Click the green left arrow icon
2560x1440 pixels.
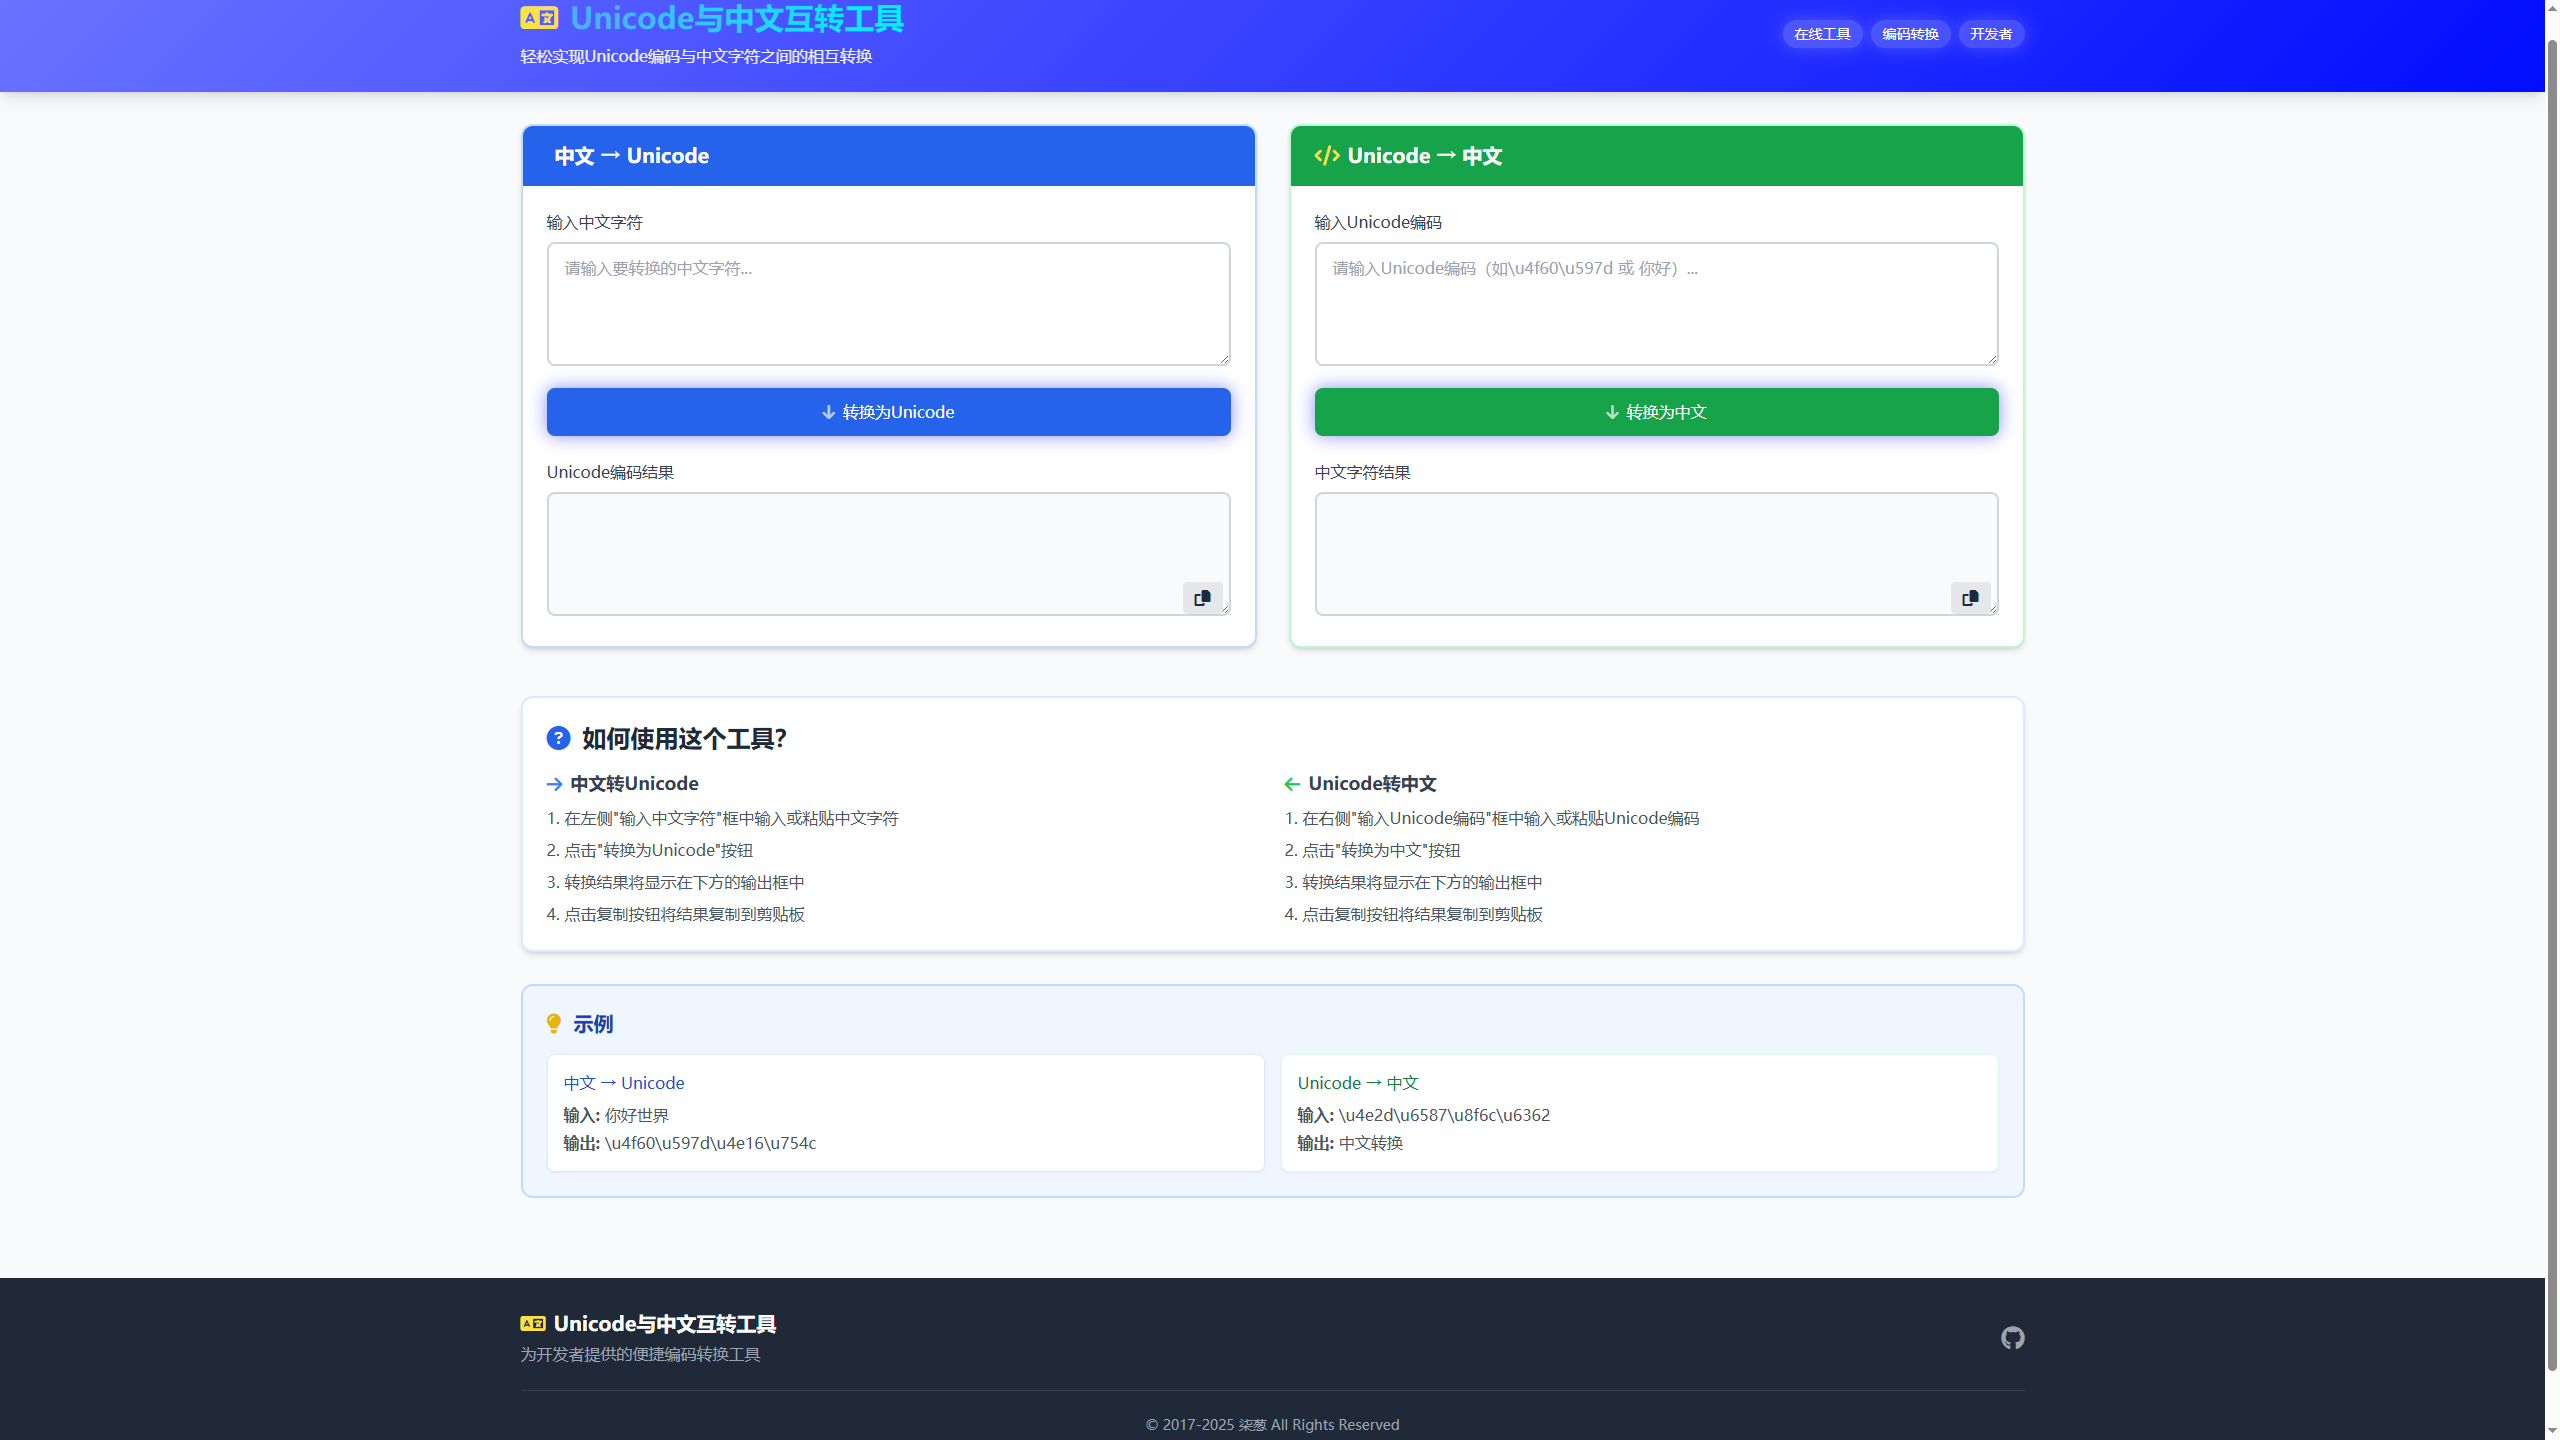1292,784
